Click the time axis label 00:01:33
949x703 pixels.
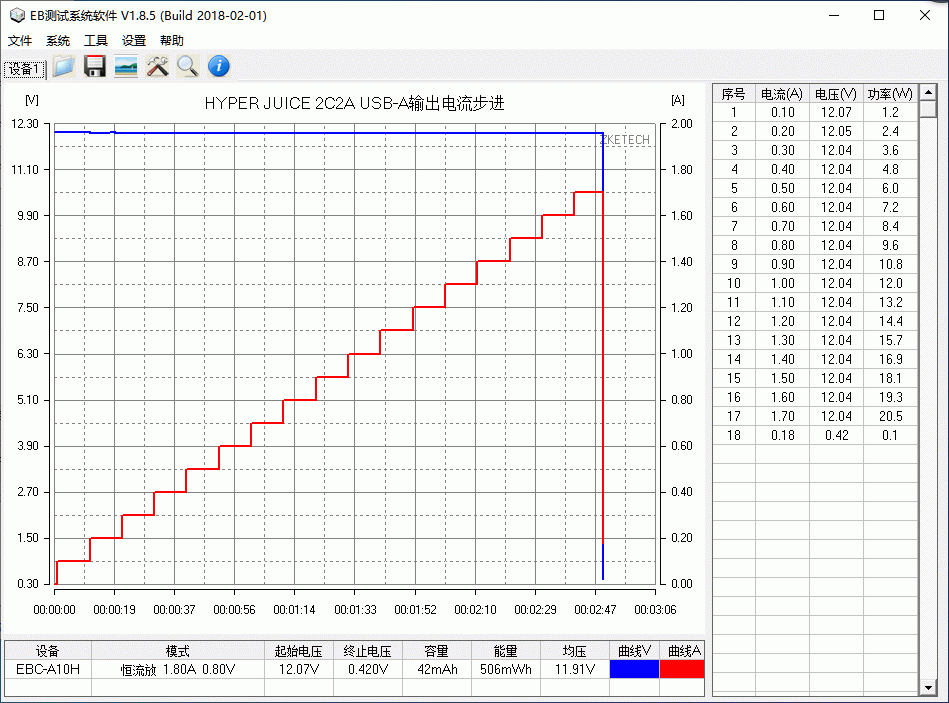pyautogui.click(x=355, y=610)
